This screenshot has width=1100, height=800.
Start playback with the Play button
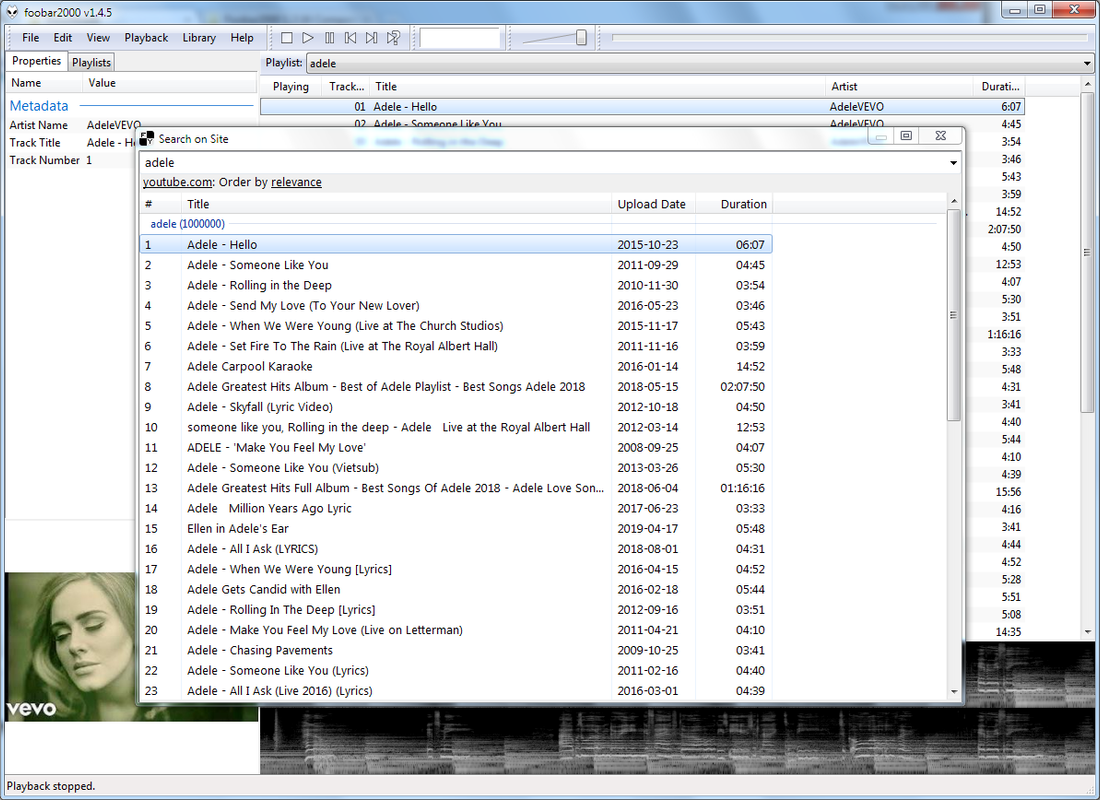click(307, 38)
